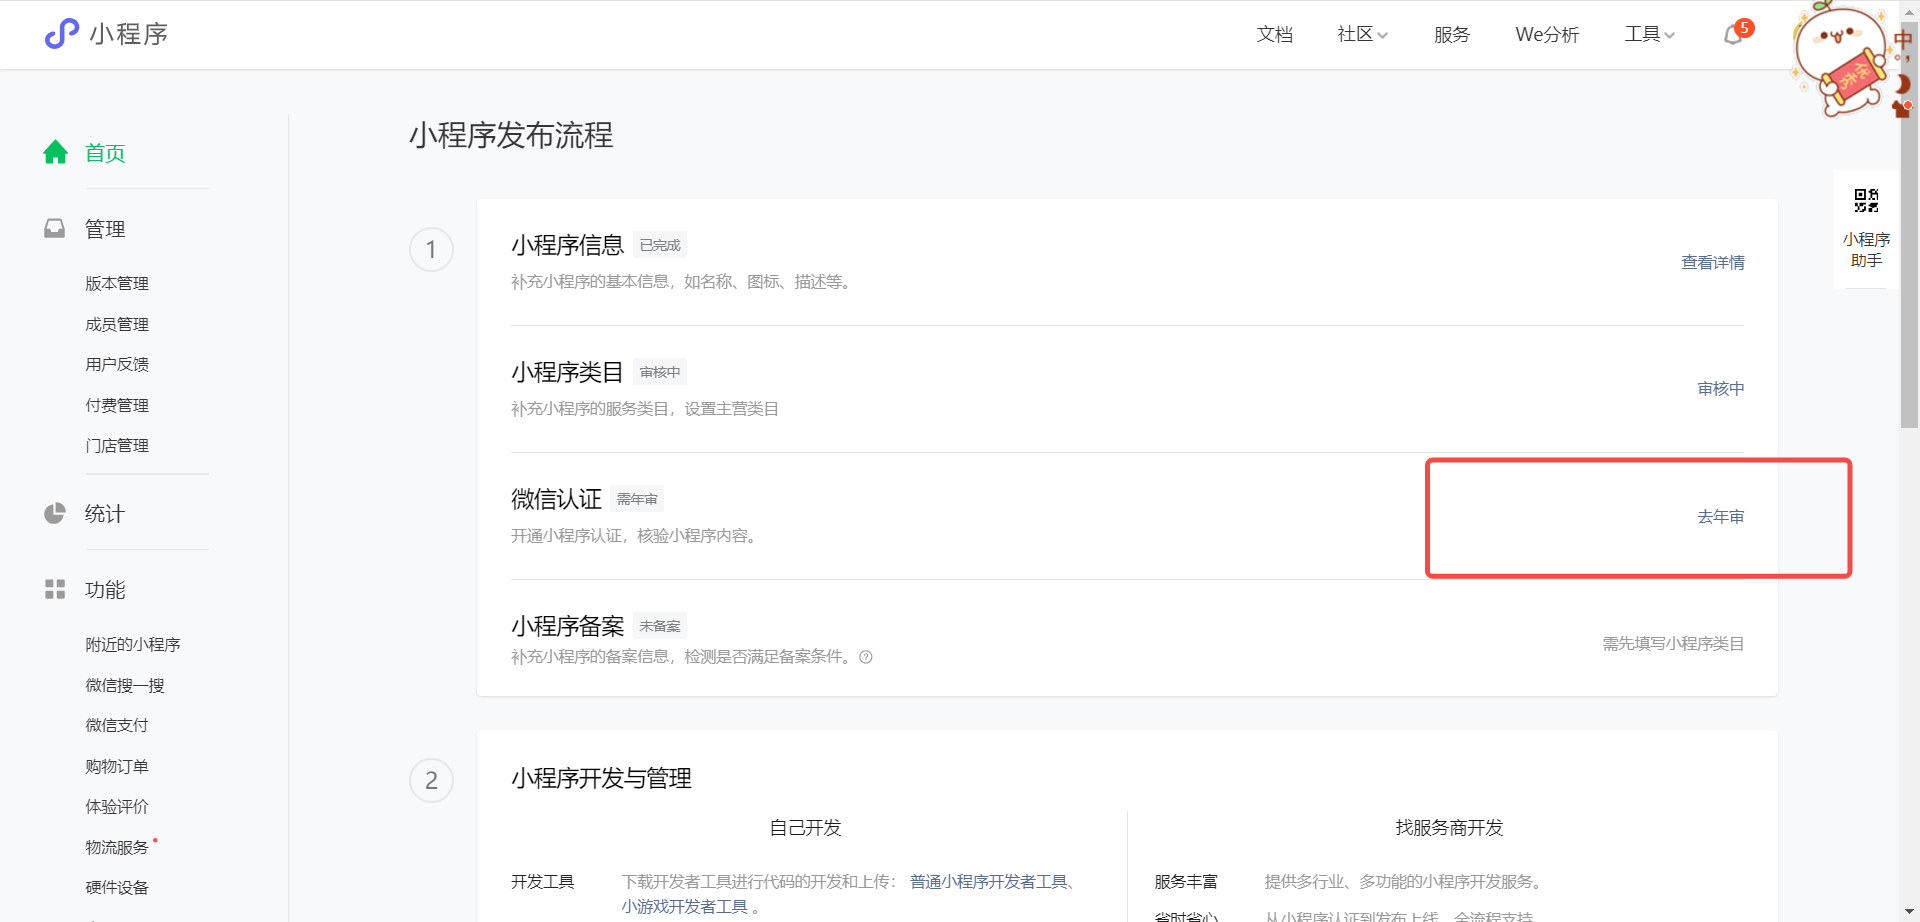Open the 服务 menu item
This screenshot has height=922, width=1920.
tap(1452, 35)
